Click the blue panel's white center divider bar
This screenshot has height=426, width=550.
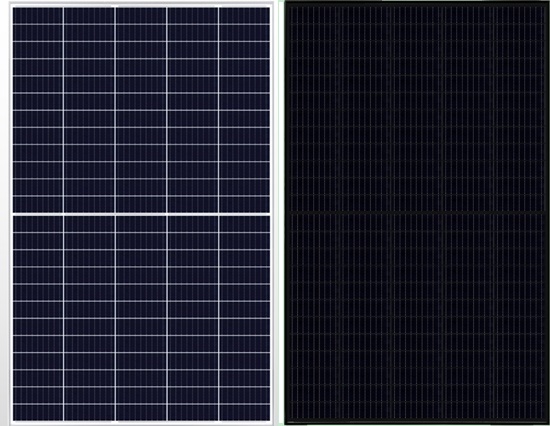pyautogui.click(x=141, y=214)
